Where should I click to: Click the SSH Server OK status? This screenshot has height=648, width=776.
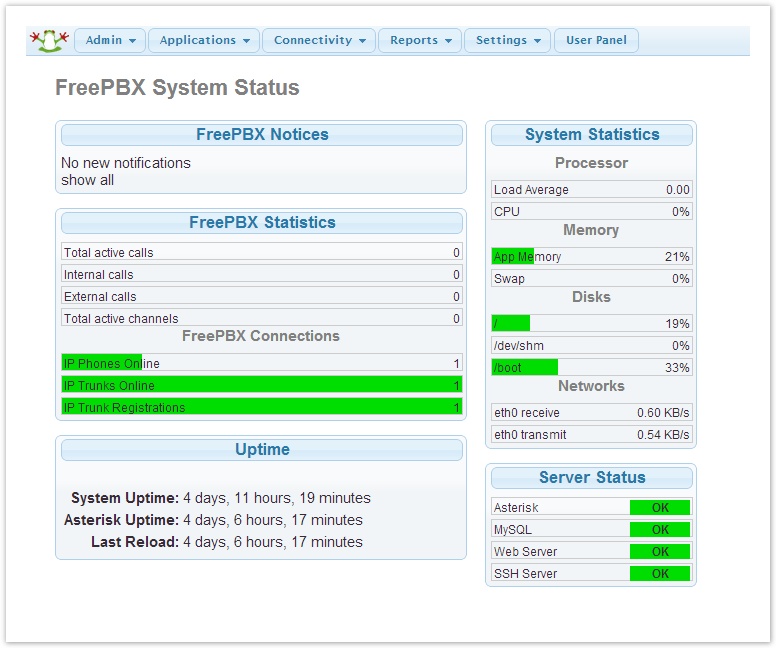point(660,574)
